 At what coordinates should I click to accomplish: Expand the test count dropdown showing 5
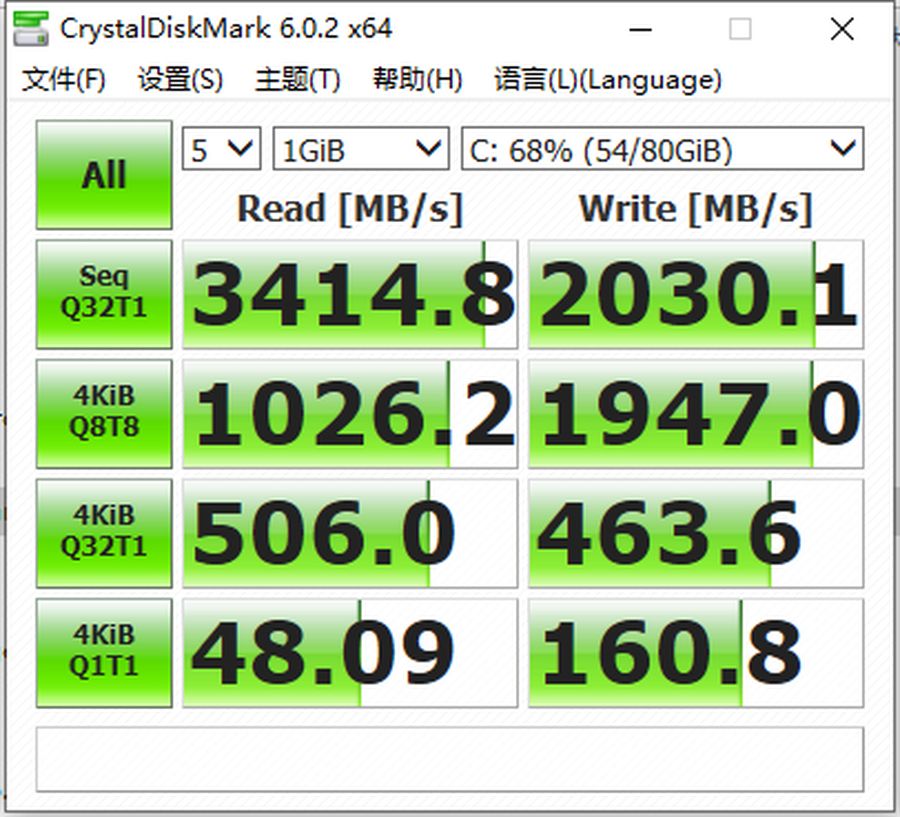coord(222,149)
